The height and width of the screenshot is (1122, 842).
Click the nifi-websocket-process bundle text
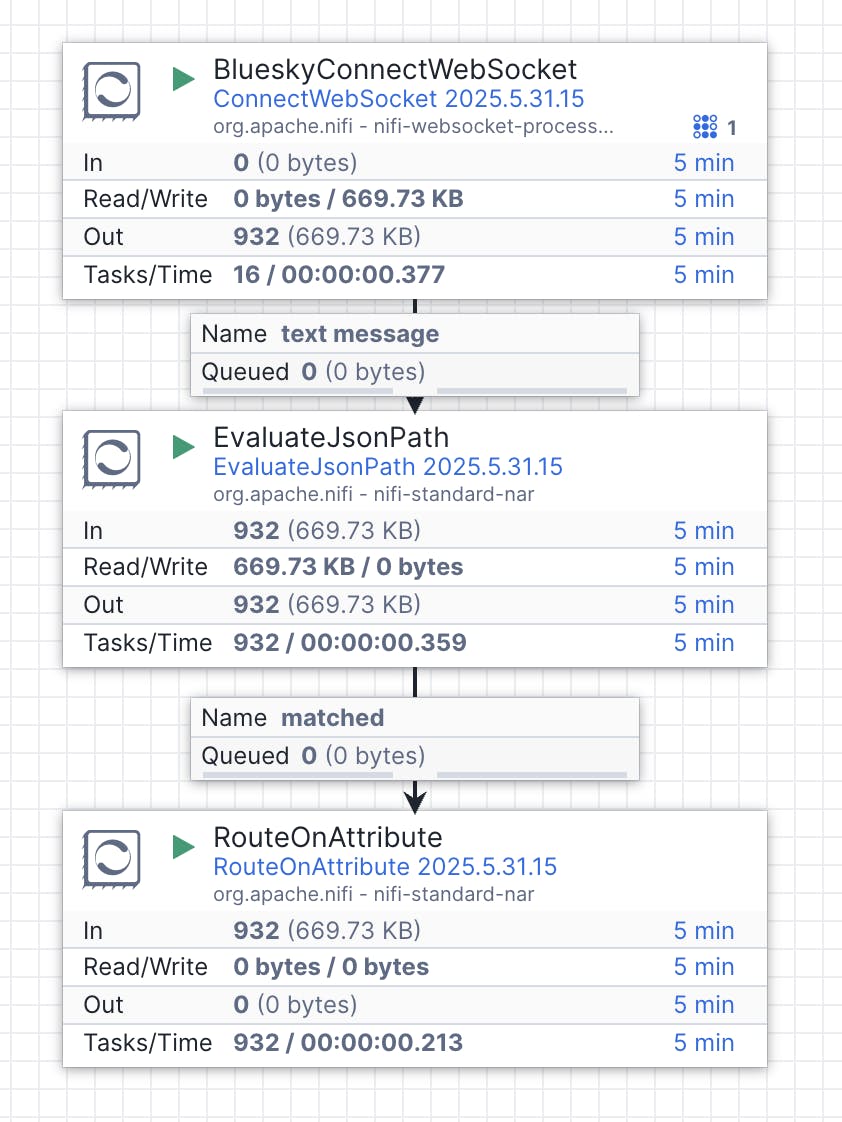413,127
